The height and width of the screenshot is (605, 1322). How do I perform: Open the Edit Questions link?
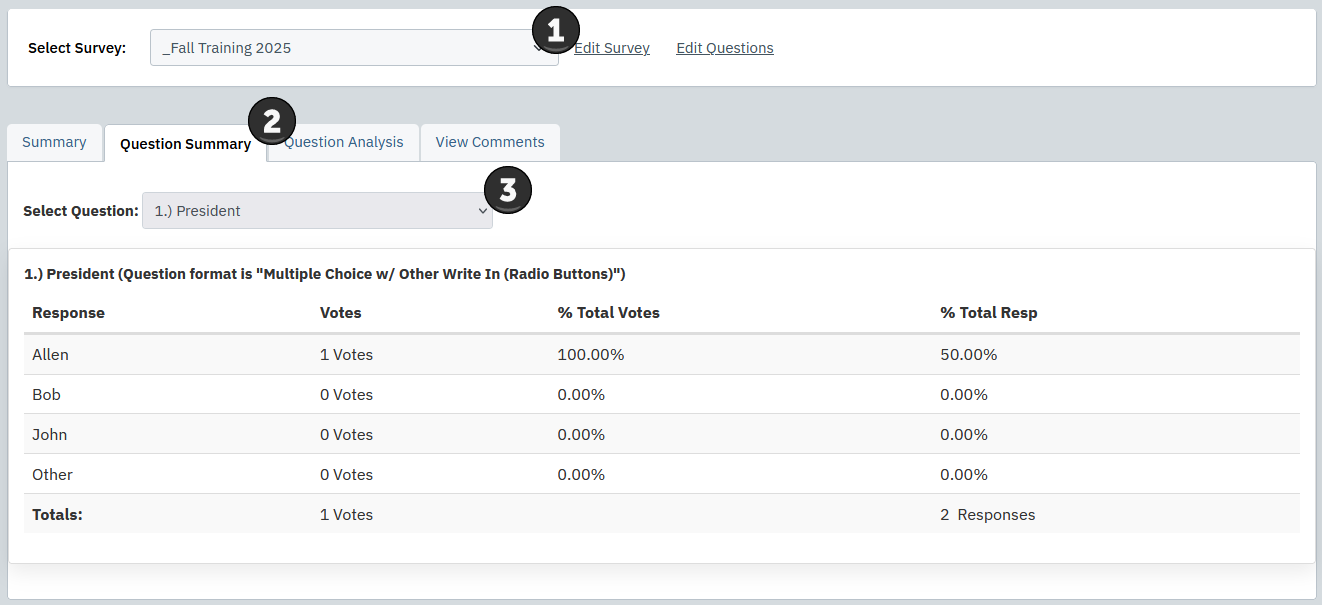coord(724,48)
